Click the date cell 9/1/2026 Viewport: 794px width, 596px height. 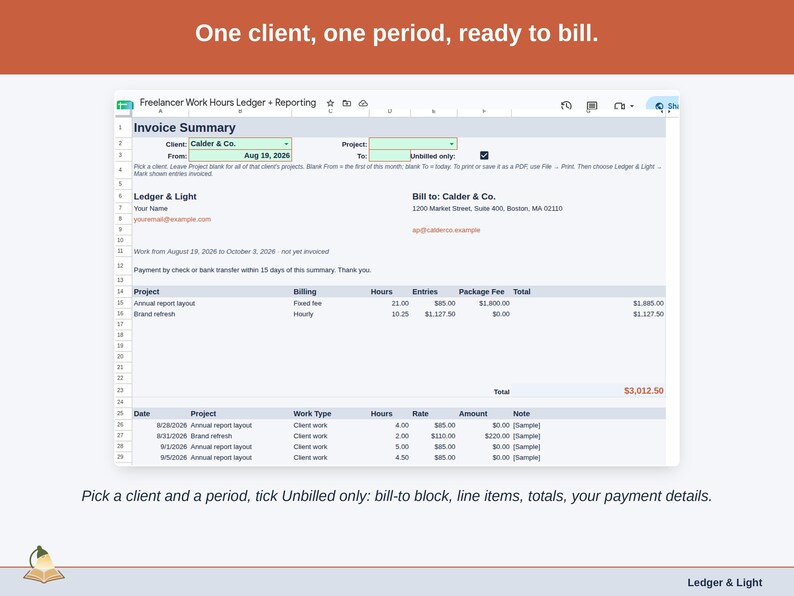click(x=174, y=447)
